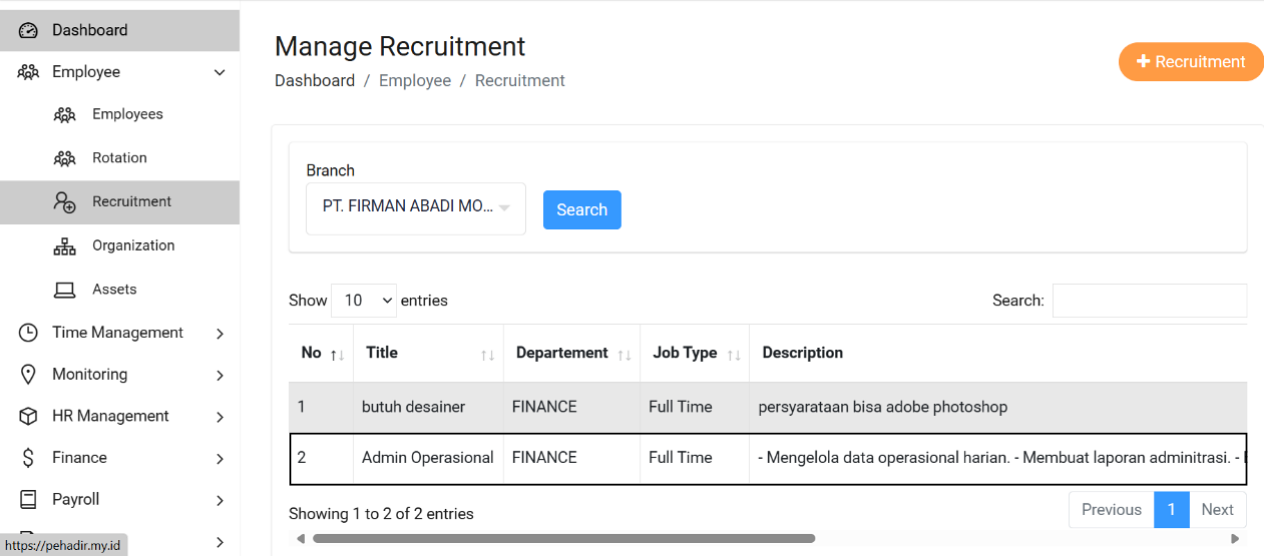Open the Branch dropdown selector
Image resolution: width=1264 pixels, height=556 pixels.
(415, 207)
